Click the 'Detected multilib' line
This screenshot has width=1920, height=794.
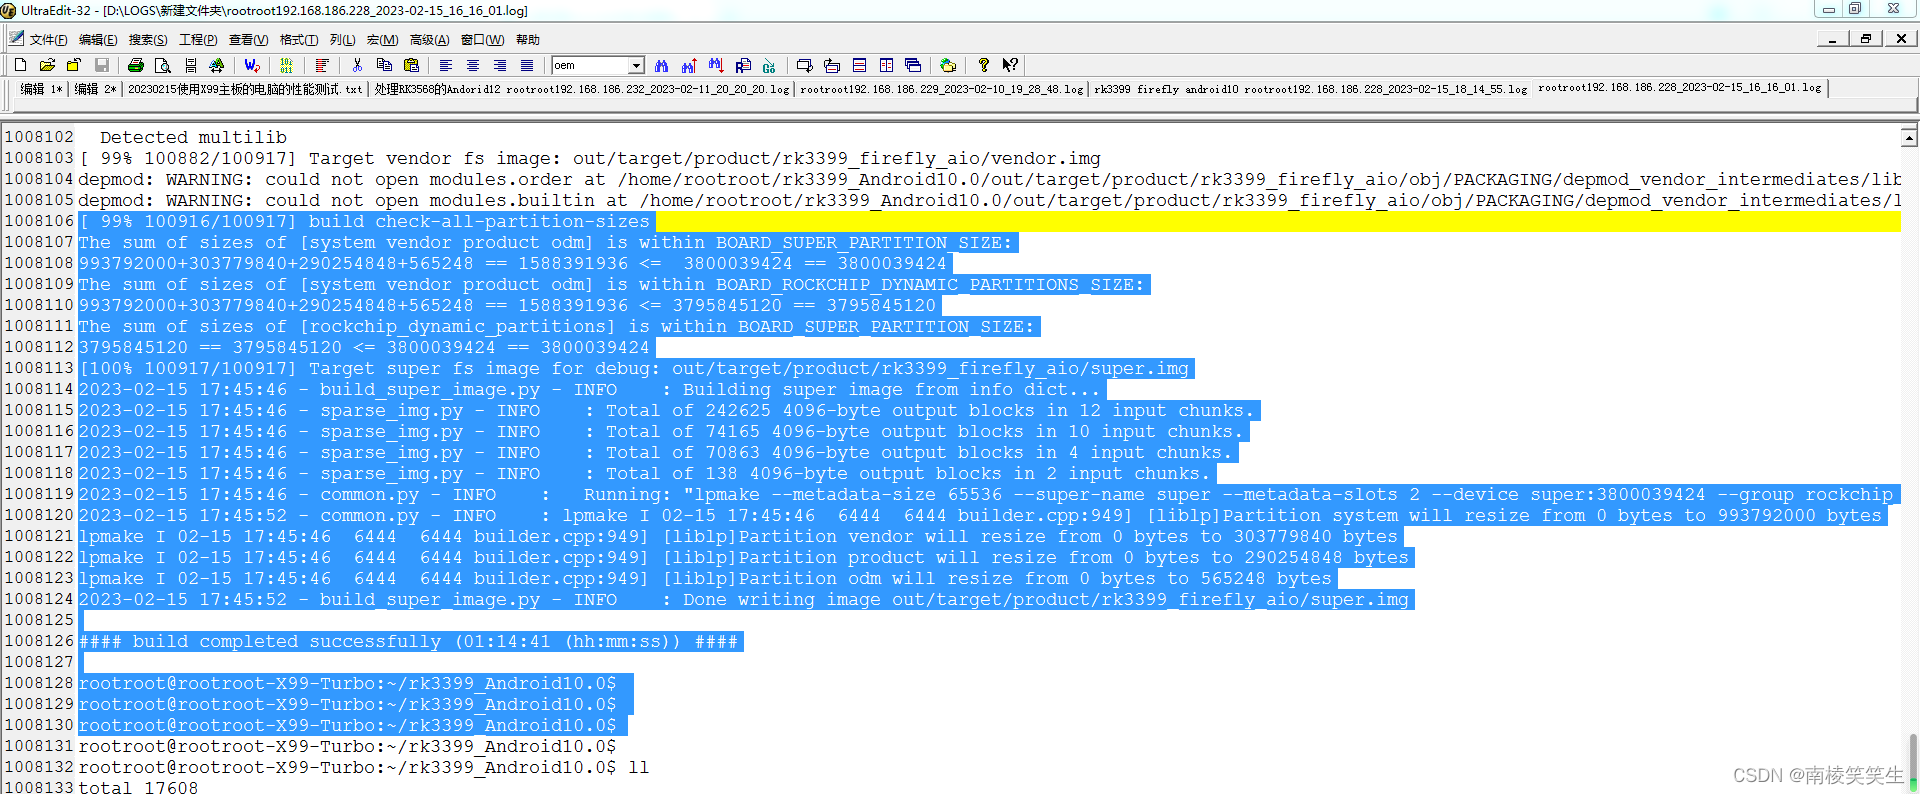coord(193,137)
